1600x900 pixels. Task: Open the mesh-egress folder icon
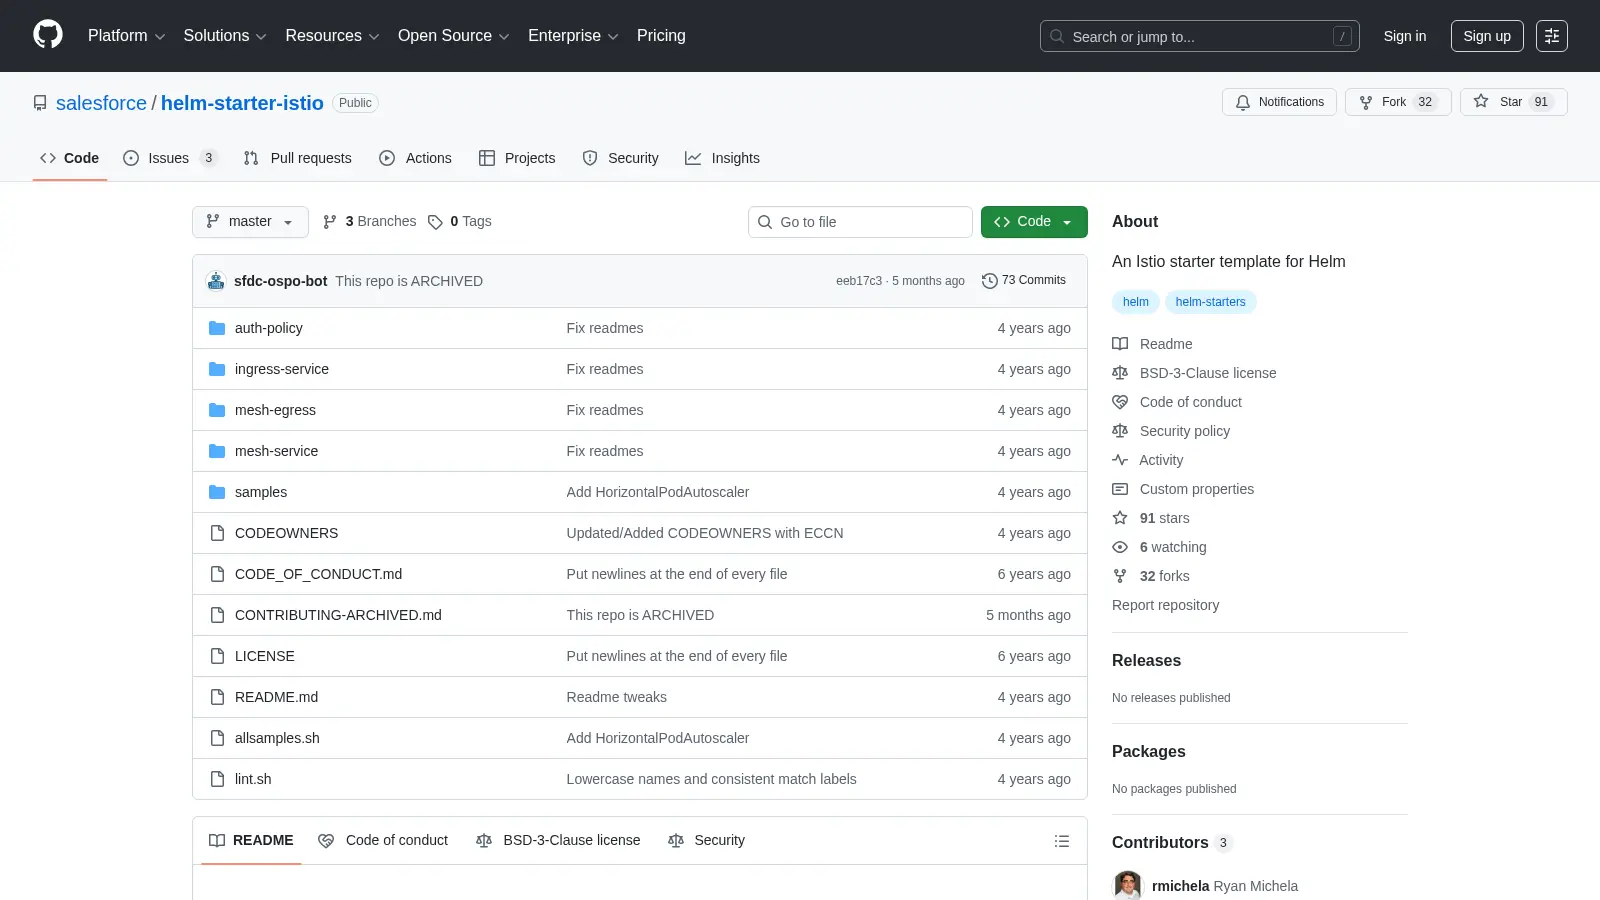[217, 410]
